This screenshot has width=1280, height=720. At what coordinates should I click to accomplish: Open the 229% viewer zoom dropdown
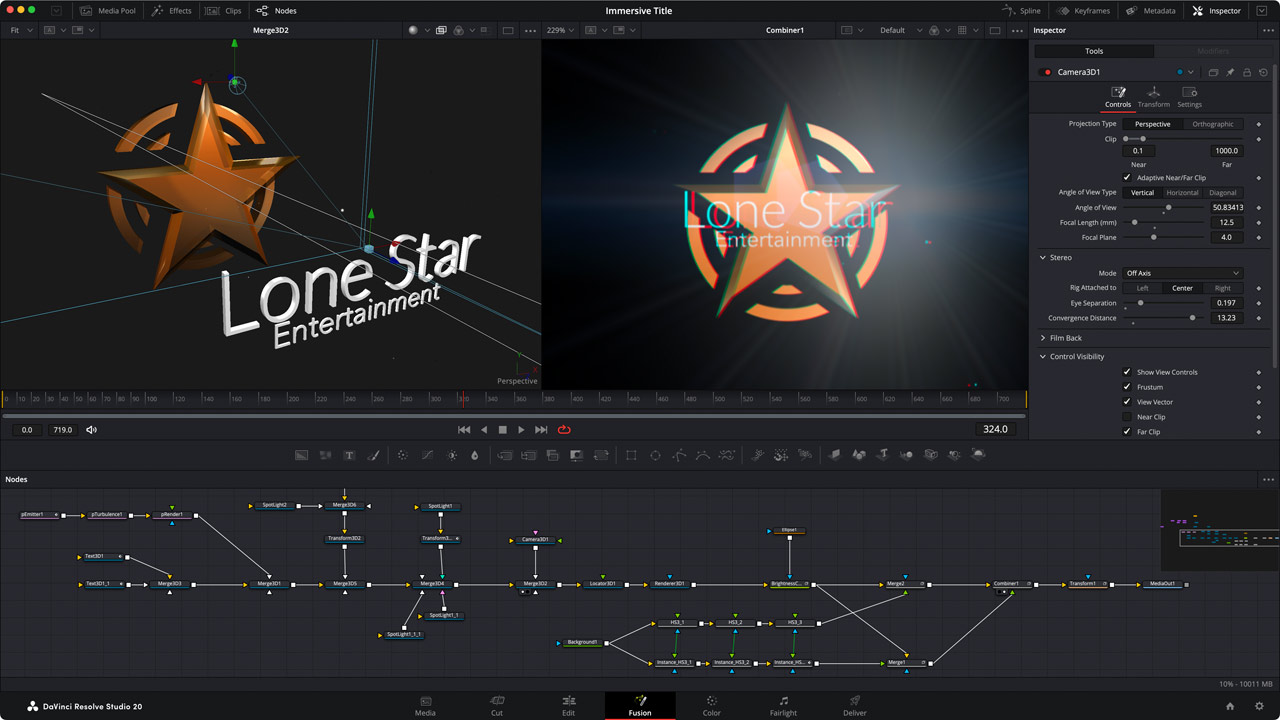561,30
